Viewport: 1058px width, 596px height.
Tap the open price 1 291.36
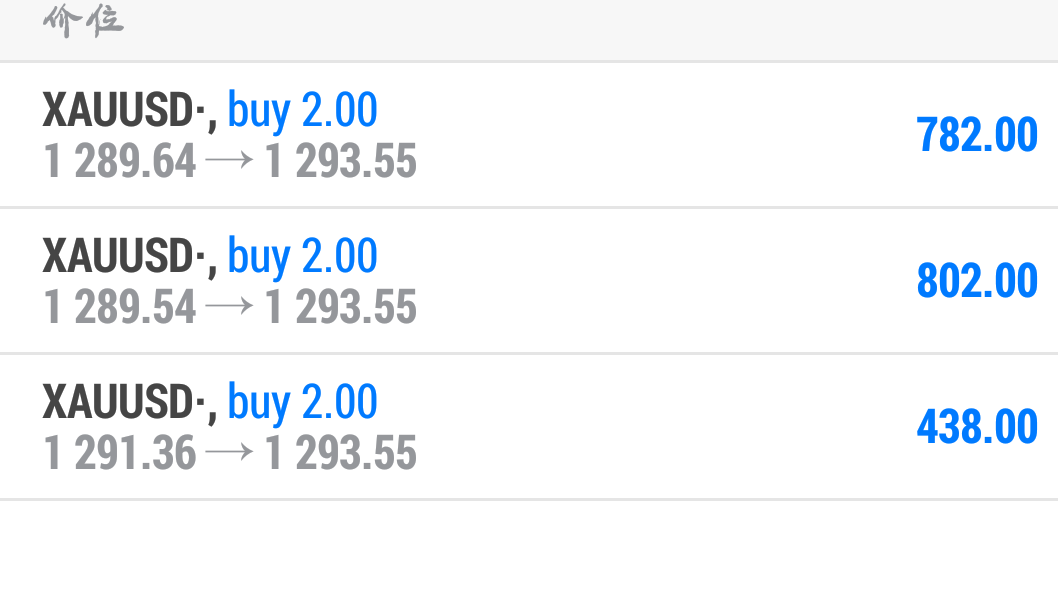click(x=119, y=452)
